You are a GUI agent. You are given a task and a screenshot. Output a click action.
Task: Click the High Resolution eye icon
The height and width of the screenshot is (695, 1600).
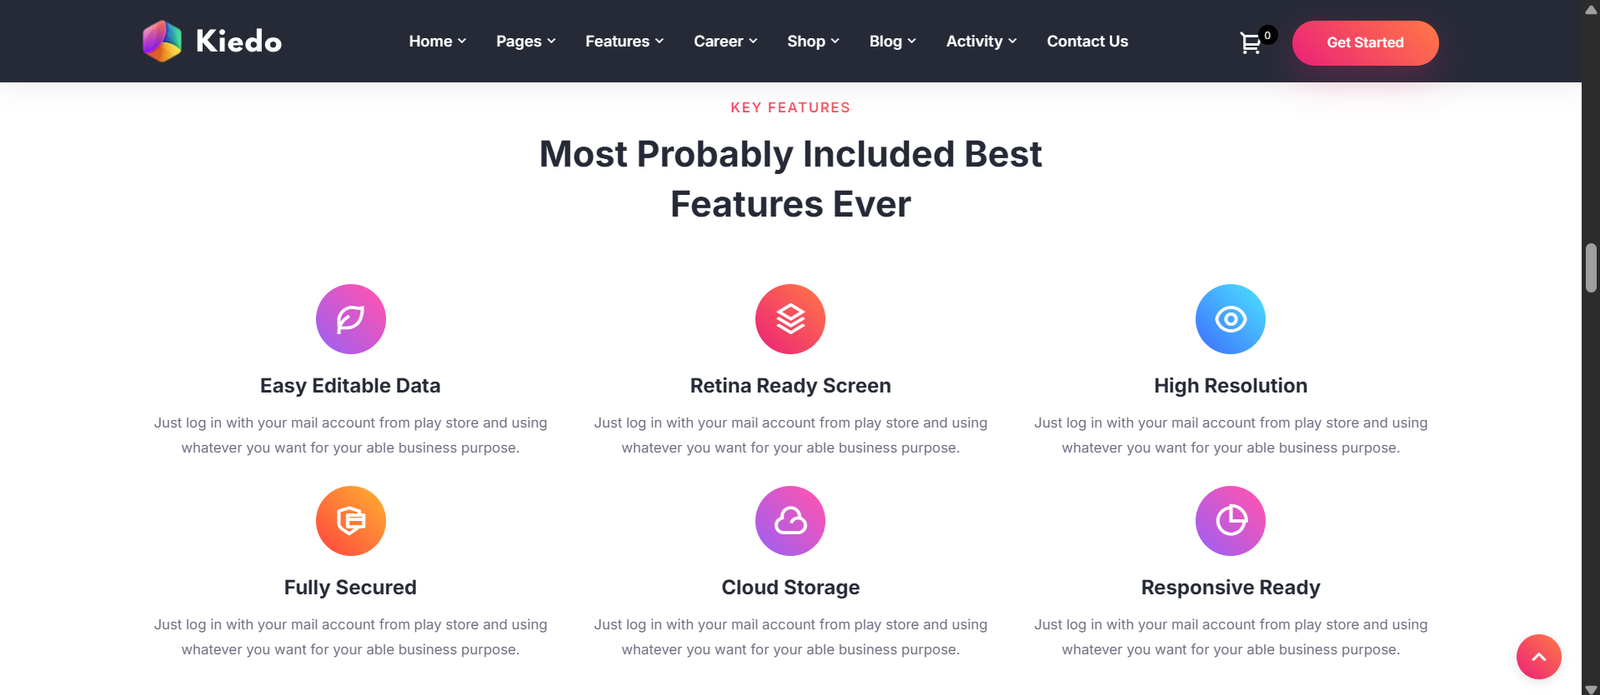coord(1230,319)
